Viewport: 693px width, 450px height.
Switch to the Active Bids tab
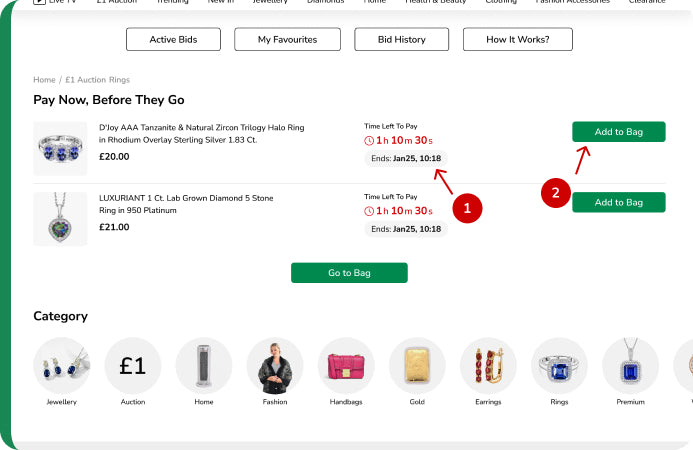173,39
